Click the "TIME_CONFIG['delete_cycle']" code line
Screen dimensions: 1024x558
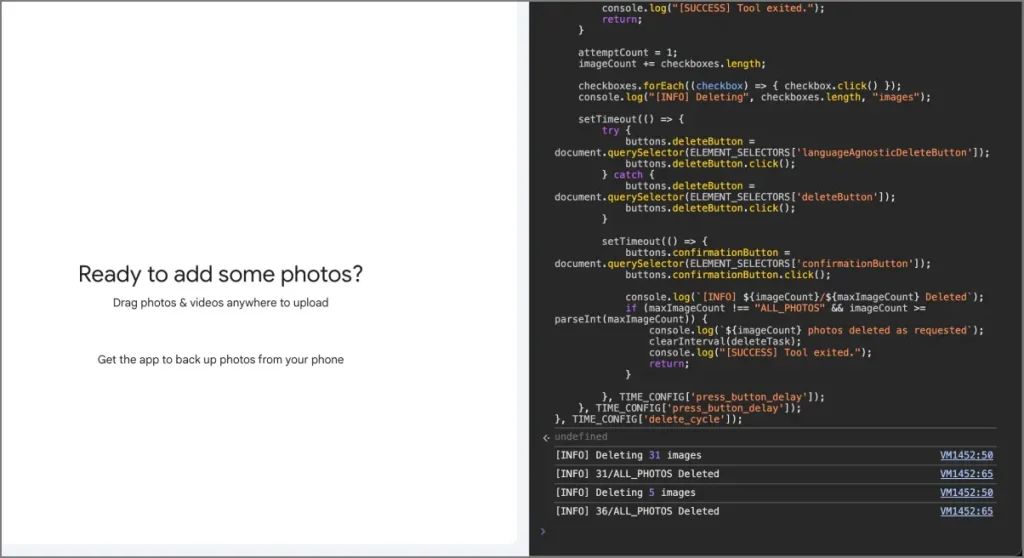pyautogui.click(x=648, y=419)
